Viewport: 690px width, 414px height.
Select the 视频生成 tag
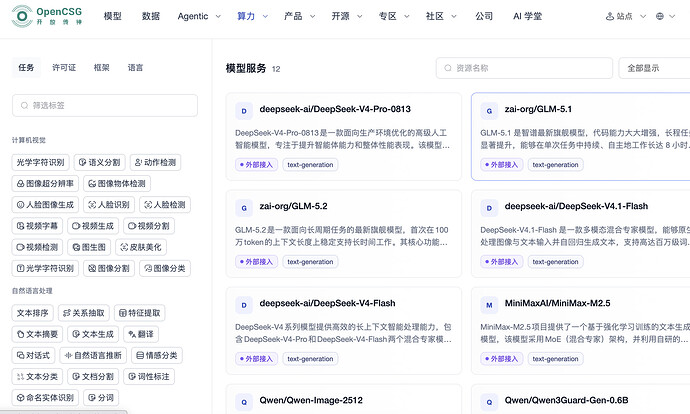(93, 226)
